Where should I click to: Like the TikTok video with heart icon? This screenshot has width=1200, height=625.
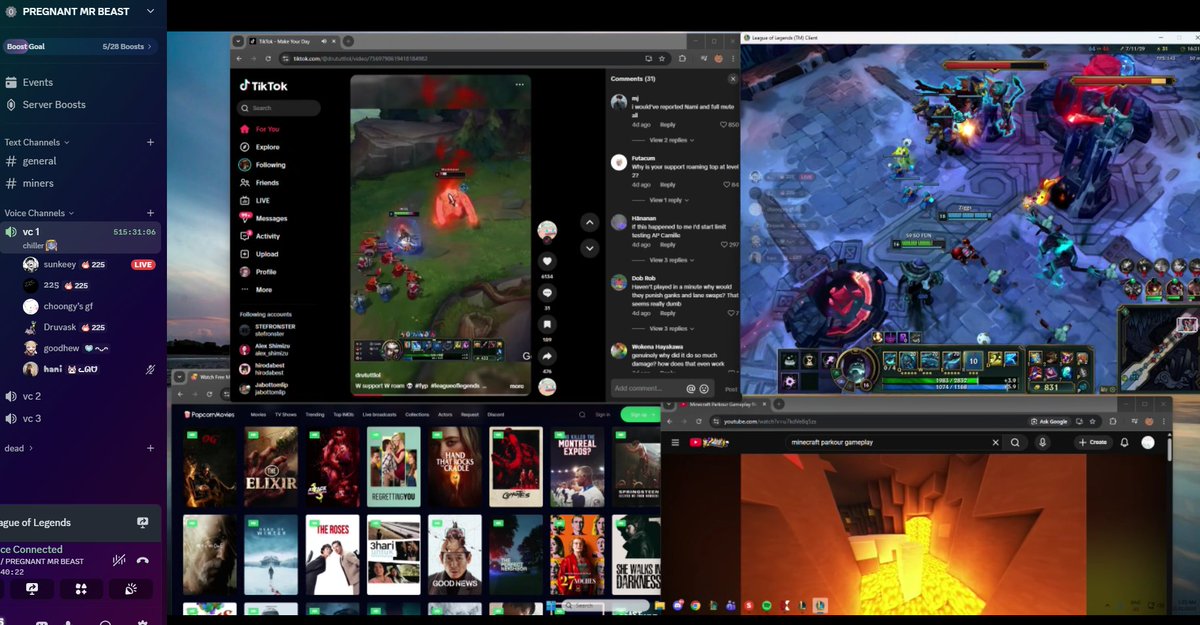[547, 261]
